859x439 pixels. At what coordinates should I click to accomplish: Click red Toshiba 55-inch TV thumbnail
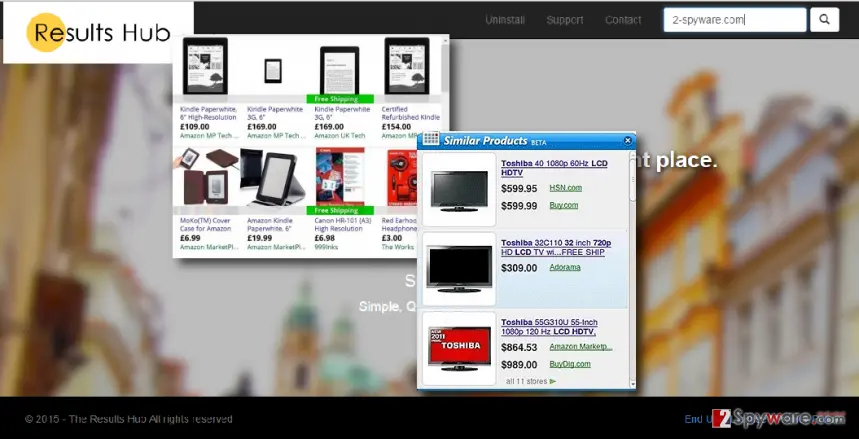click(459, 349)
